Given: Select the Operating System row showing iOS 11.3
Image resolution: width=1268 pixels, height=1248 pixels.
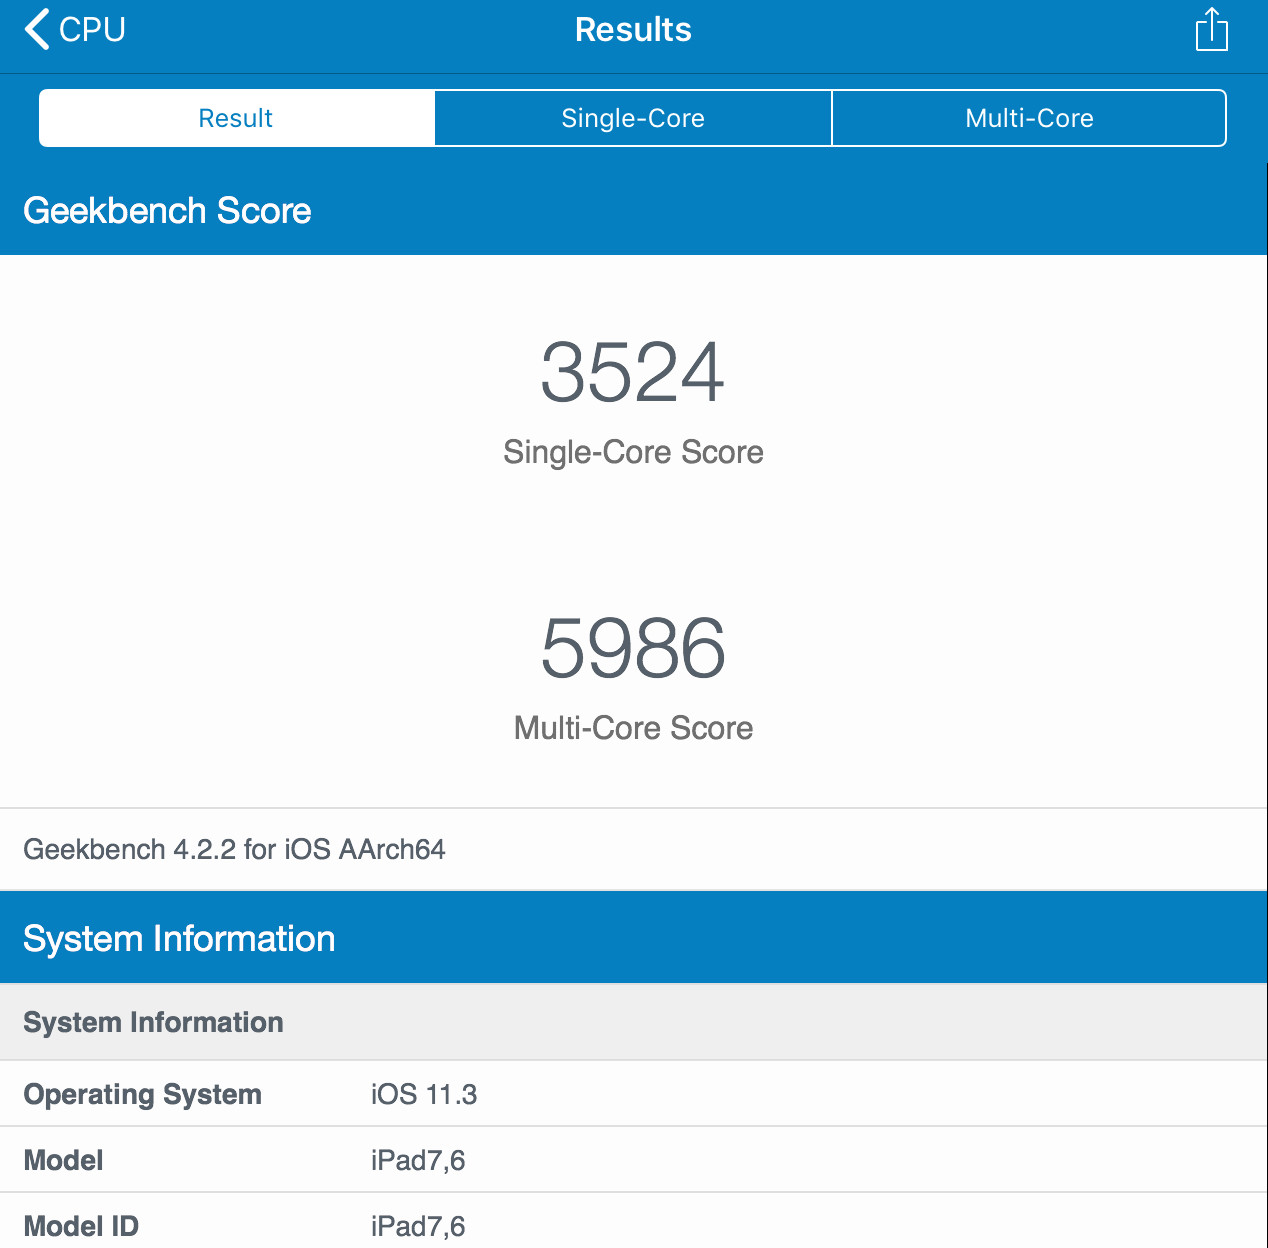Looking at the screenshot, I should click(x=633, y=1094).
